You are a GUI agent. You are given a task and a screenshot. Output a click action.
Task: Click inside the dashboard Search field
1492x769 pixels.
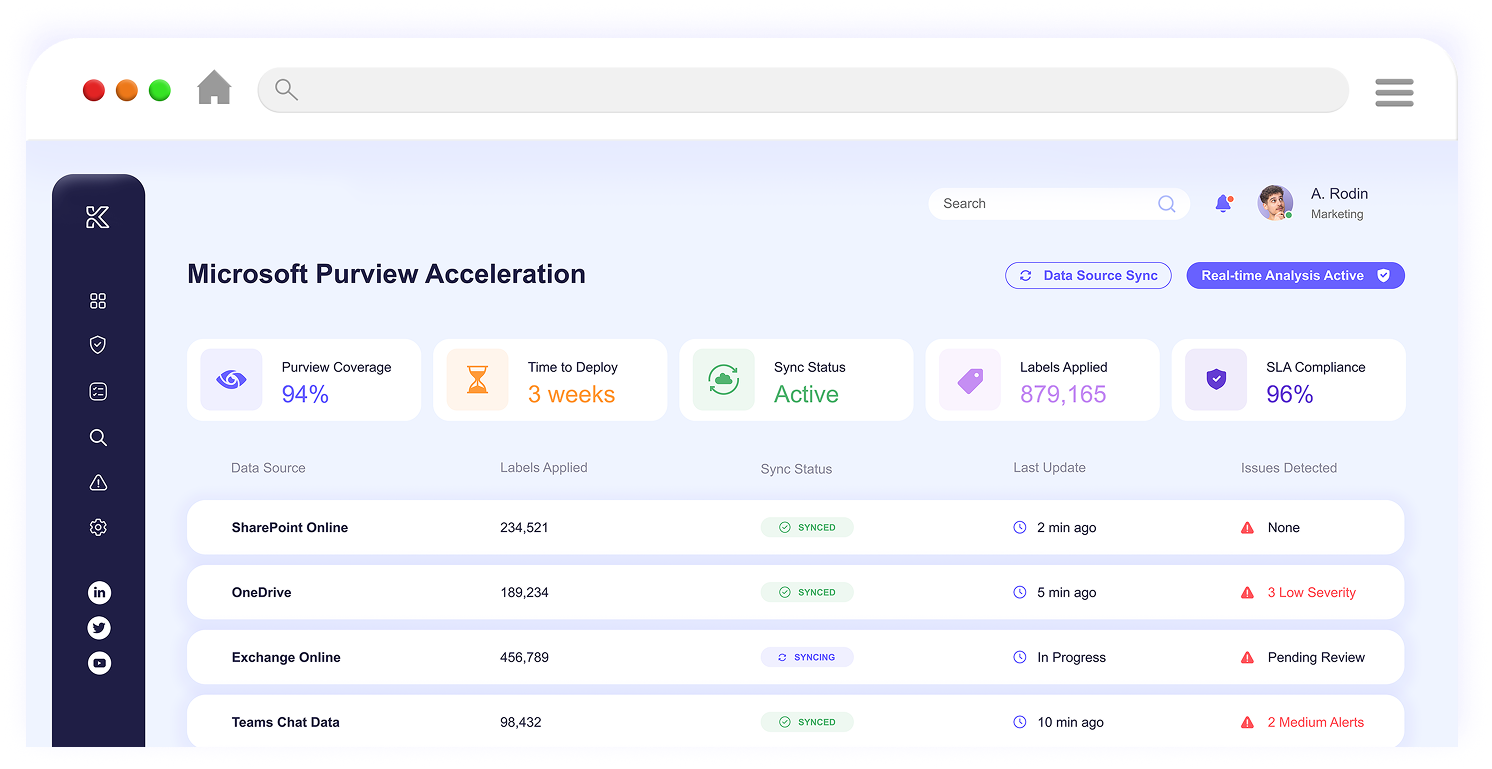click(1045, 204)
